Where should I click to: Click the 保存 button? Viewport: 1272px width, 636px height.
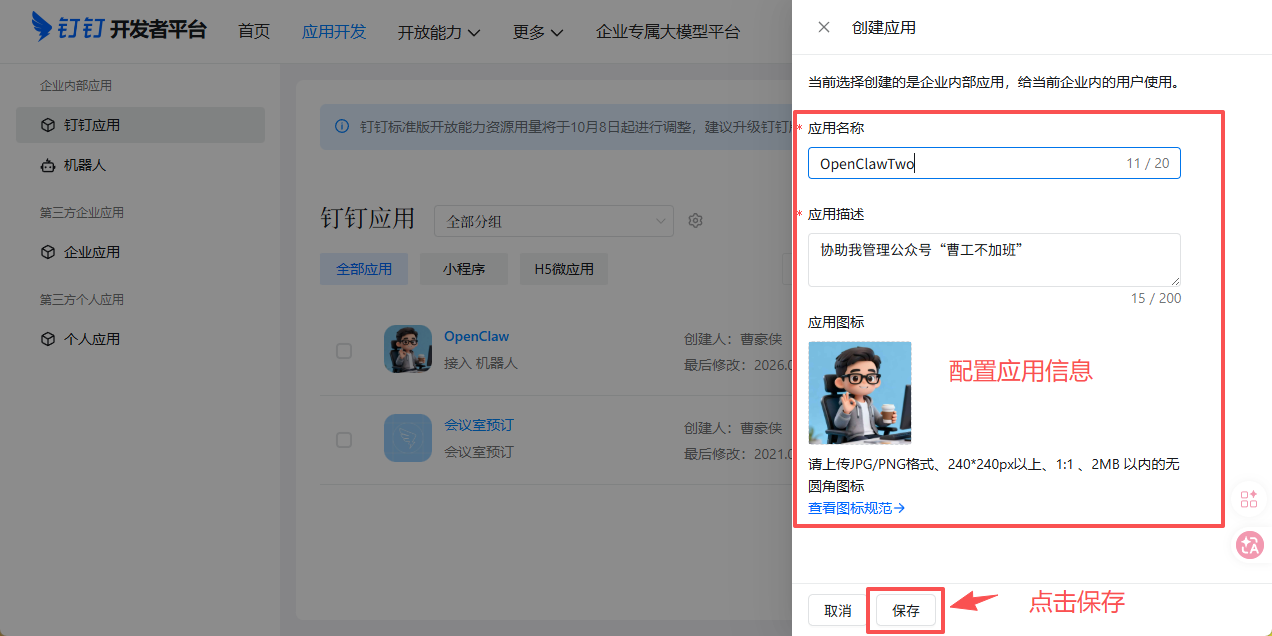tap(906, 611)
